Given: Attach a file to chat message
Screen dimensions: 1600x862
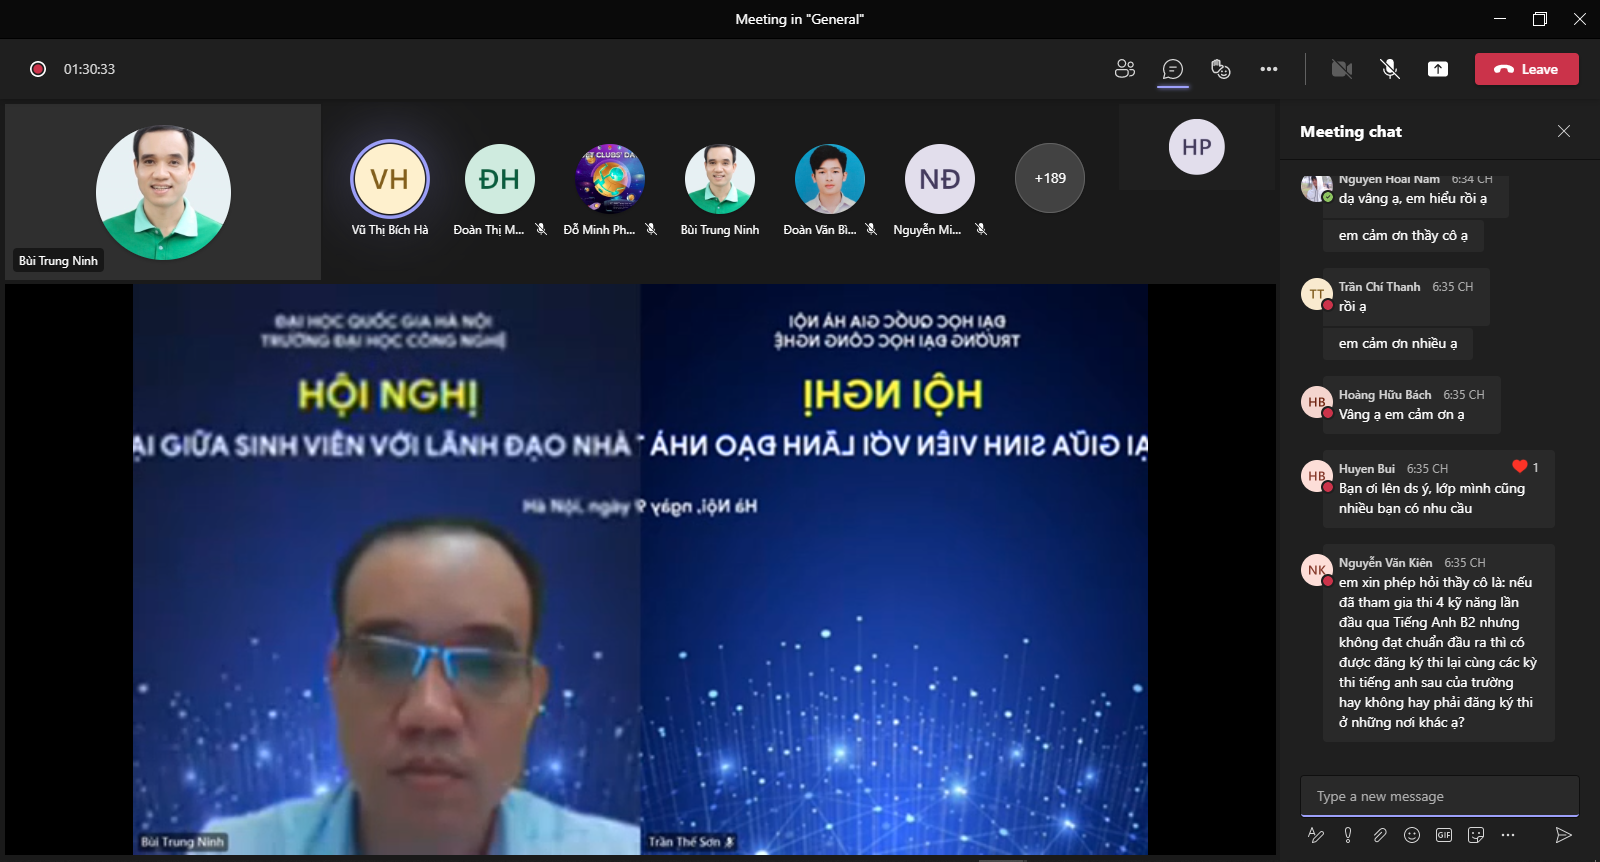Looking at the screenshot, I should [x=1380, y=835].
